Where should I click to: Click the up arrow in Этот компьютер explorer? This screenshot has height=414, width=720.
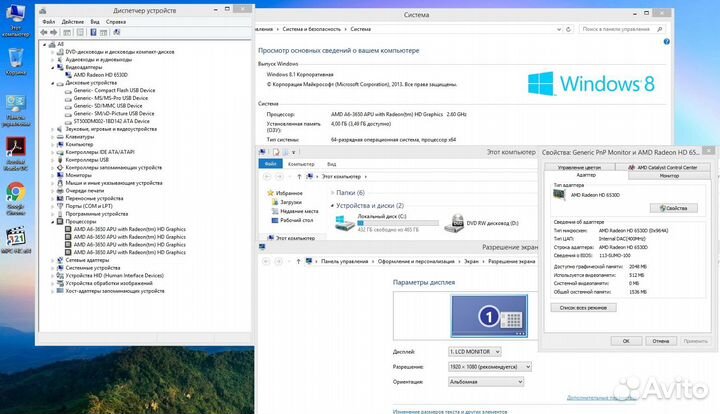pos(299,177)
